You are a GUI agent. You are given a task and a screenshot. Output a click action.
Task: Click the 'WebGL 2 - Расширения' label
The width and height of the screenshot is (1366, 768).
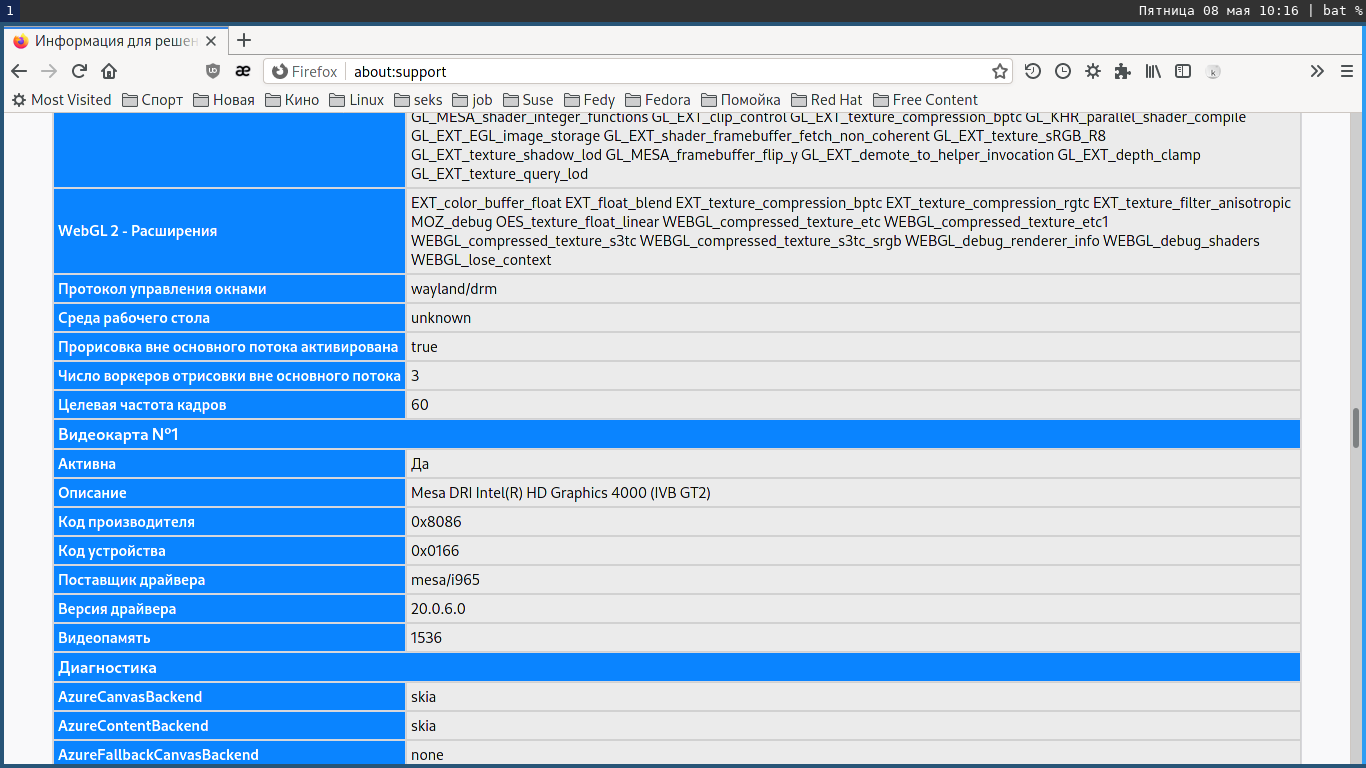(x=138, y=231)
